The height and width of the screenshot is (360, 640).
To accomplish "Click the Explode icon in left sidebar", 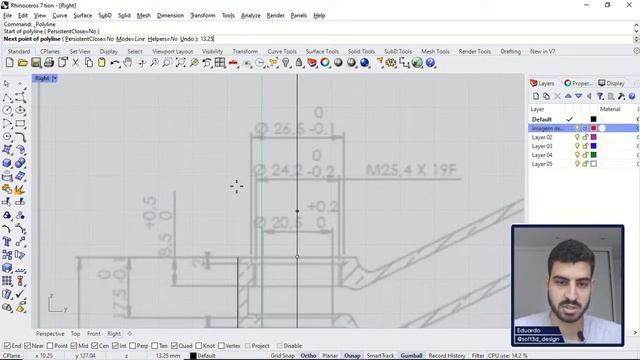I will [20, 189].
